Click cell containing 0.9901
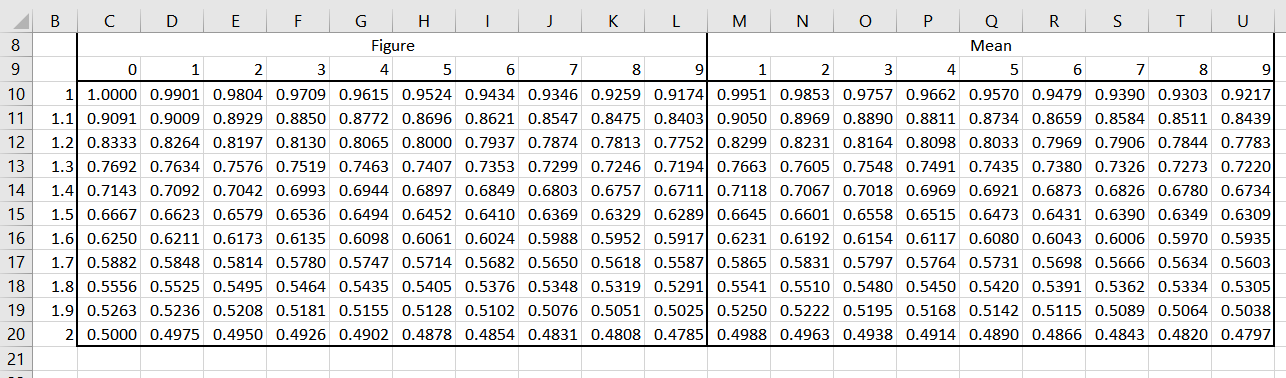Image resolution: width=1286 pixels, height=378 pixels. tap(171, 95)
